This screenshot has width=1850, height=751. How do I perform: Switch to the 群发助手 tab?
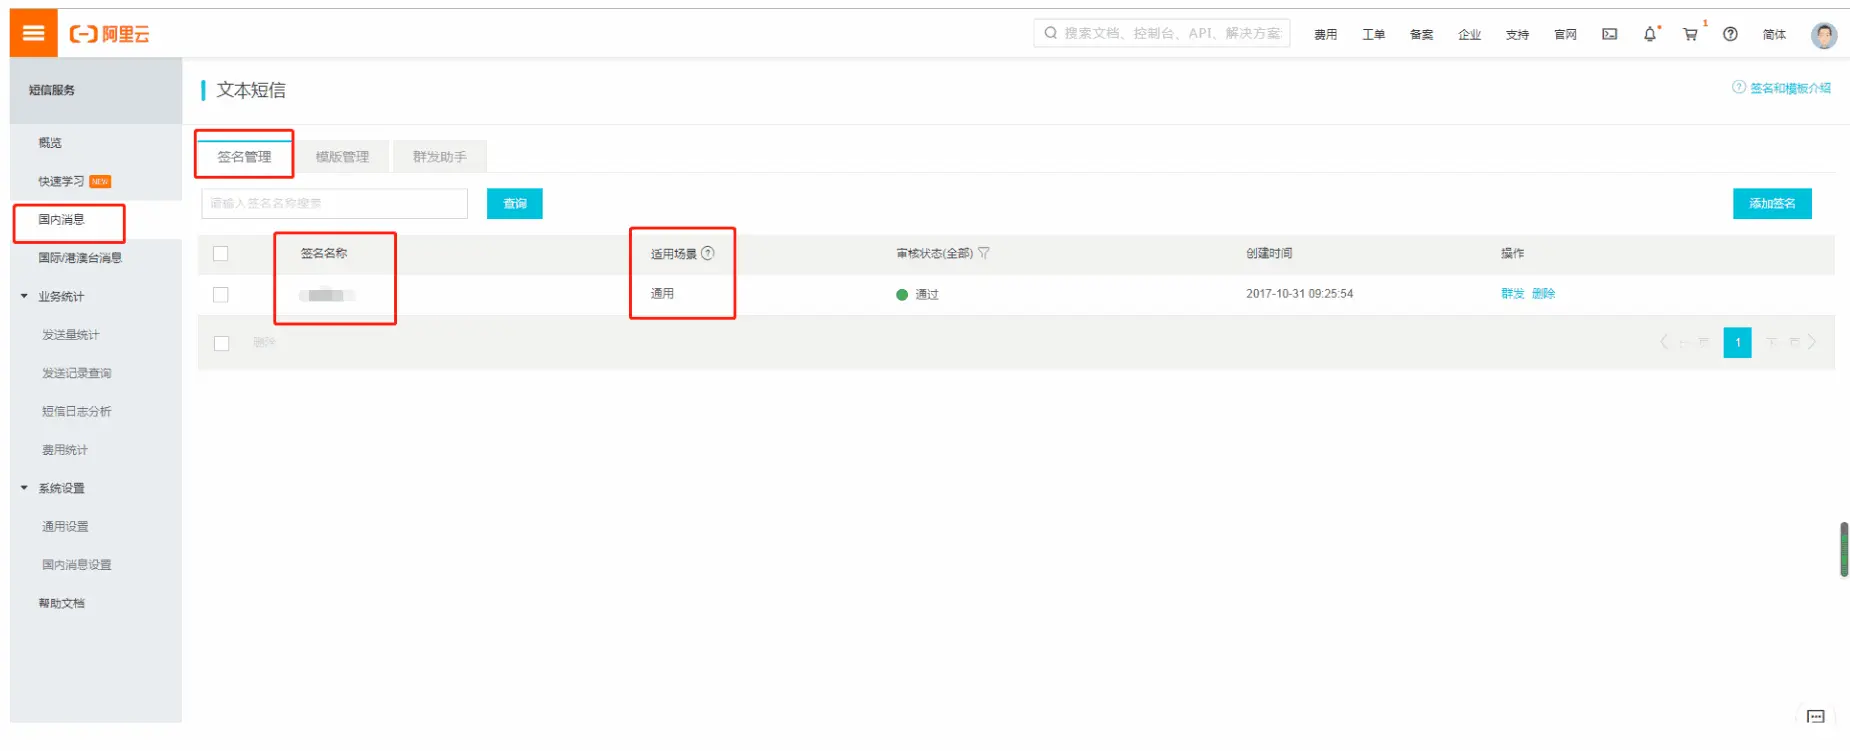point(439,157)
